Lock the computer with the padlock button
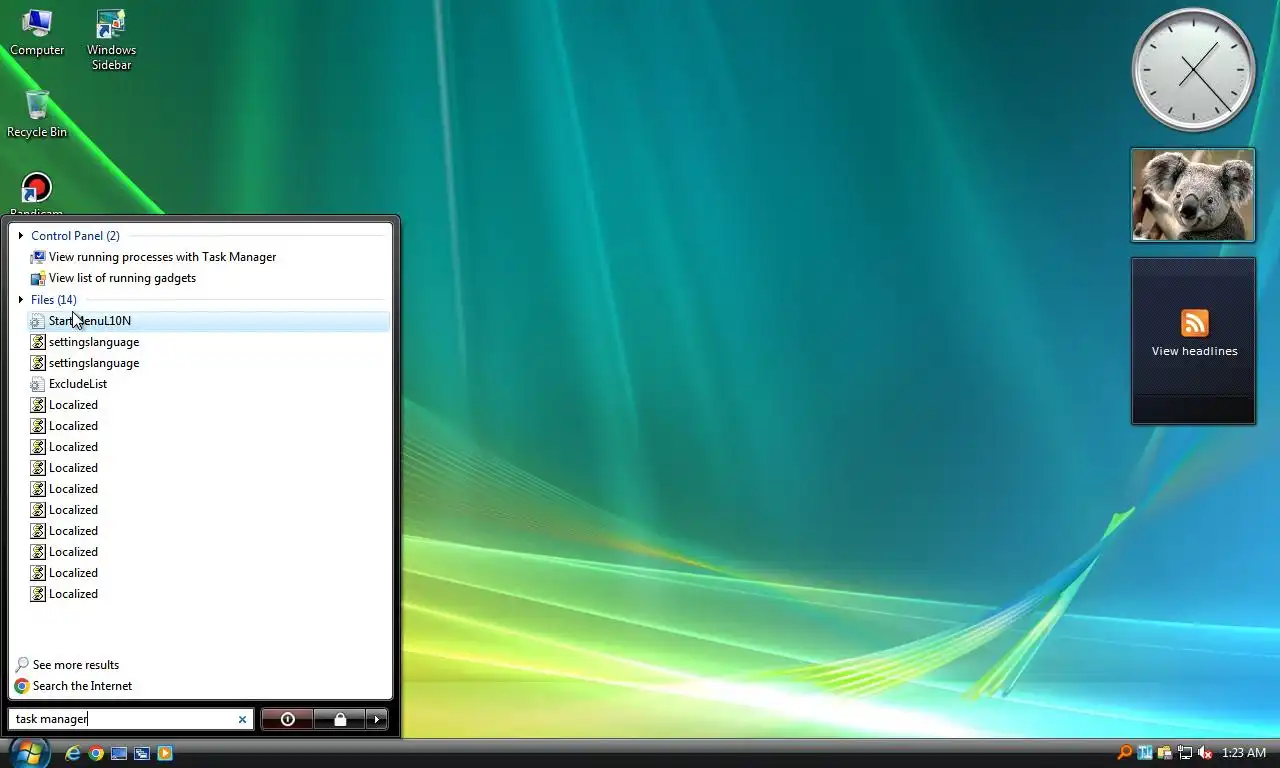This screenshot has height=768, width=1280. click(x=340, y=719)
